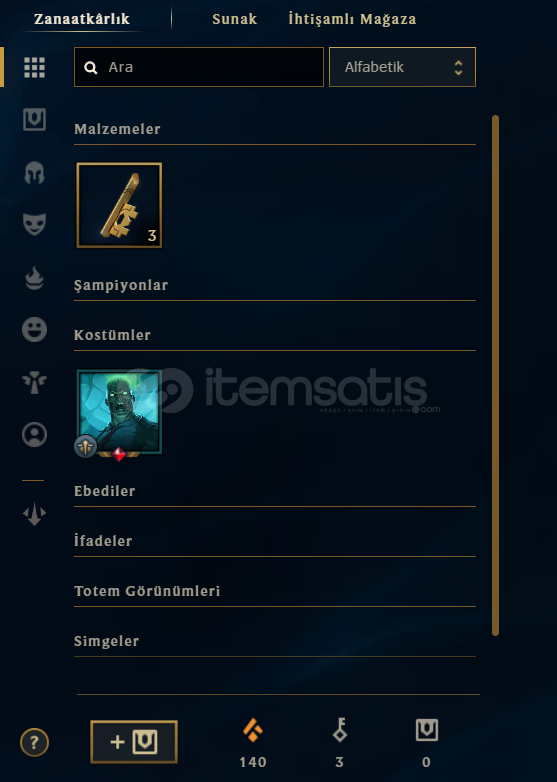Click the orange essence currency icon
Screen dimensions: 557x782
click(x=253, y=730)
